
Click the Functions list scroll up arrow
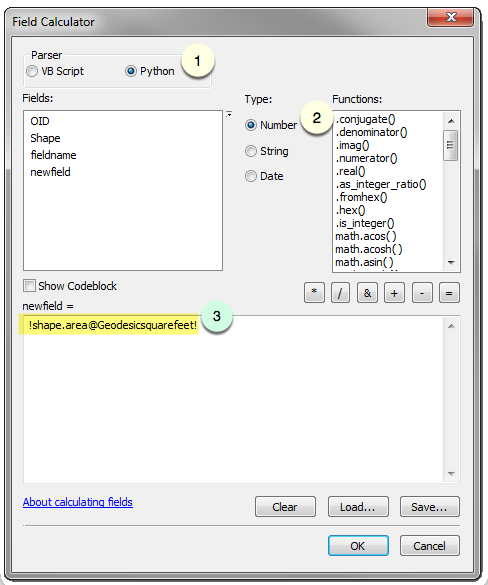point(451,121)
